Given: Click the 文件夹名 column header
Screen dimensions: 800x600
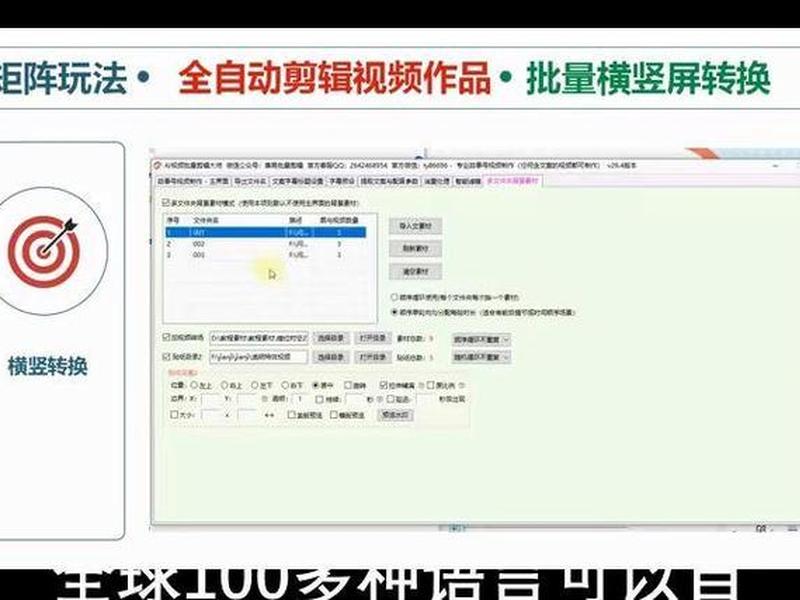Looking at the screenshot, I should click(x=206, y=220).
